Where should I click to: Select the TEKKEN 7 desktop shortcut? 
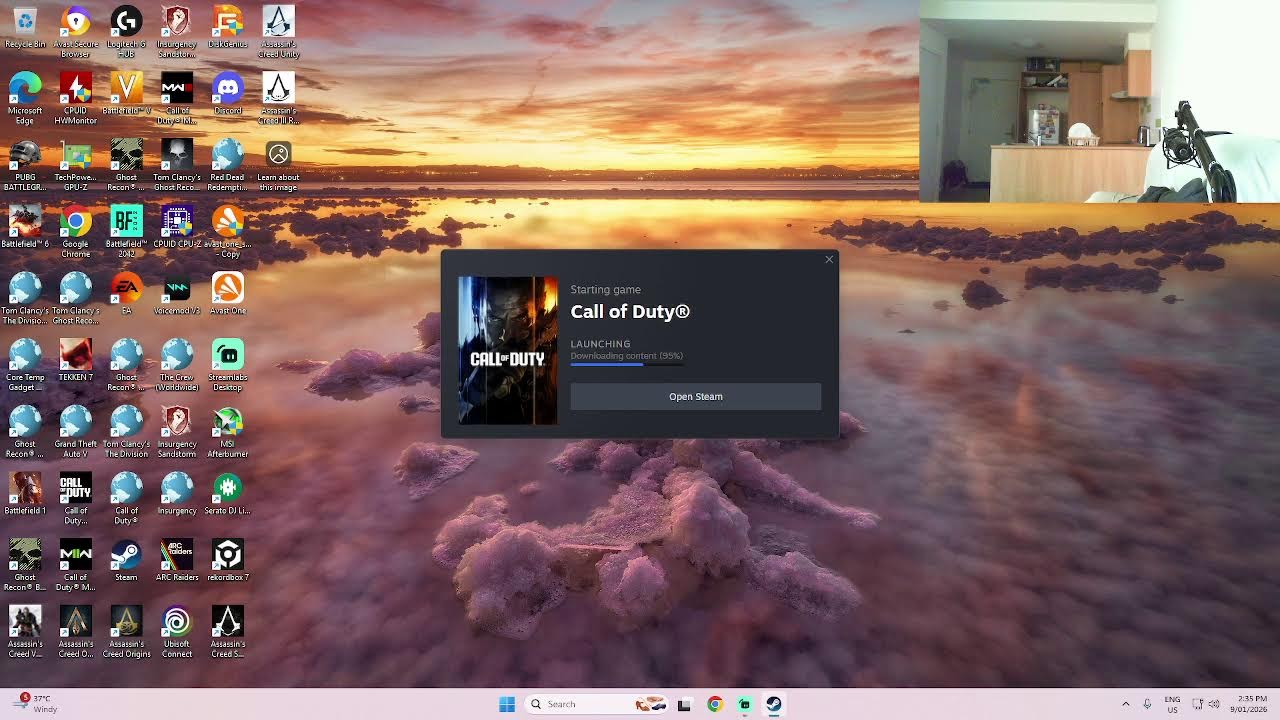pos(76,361)
